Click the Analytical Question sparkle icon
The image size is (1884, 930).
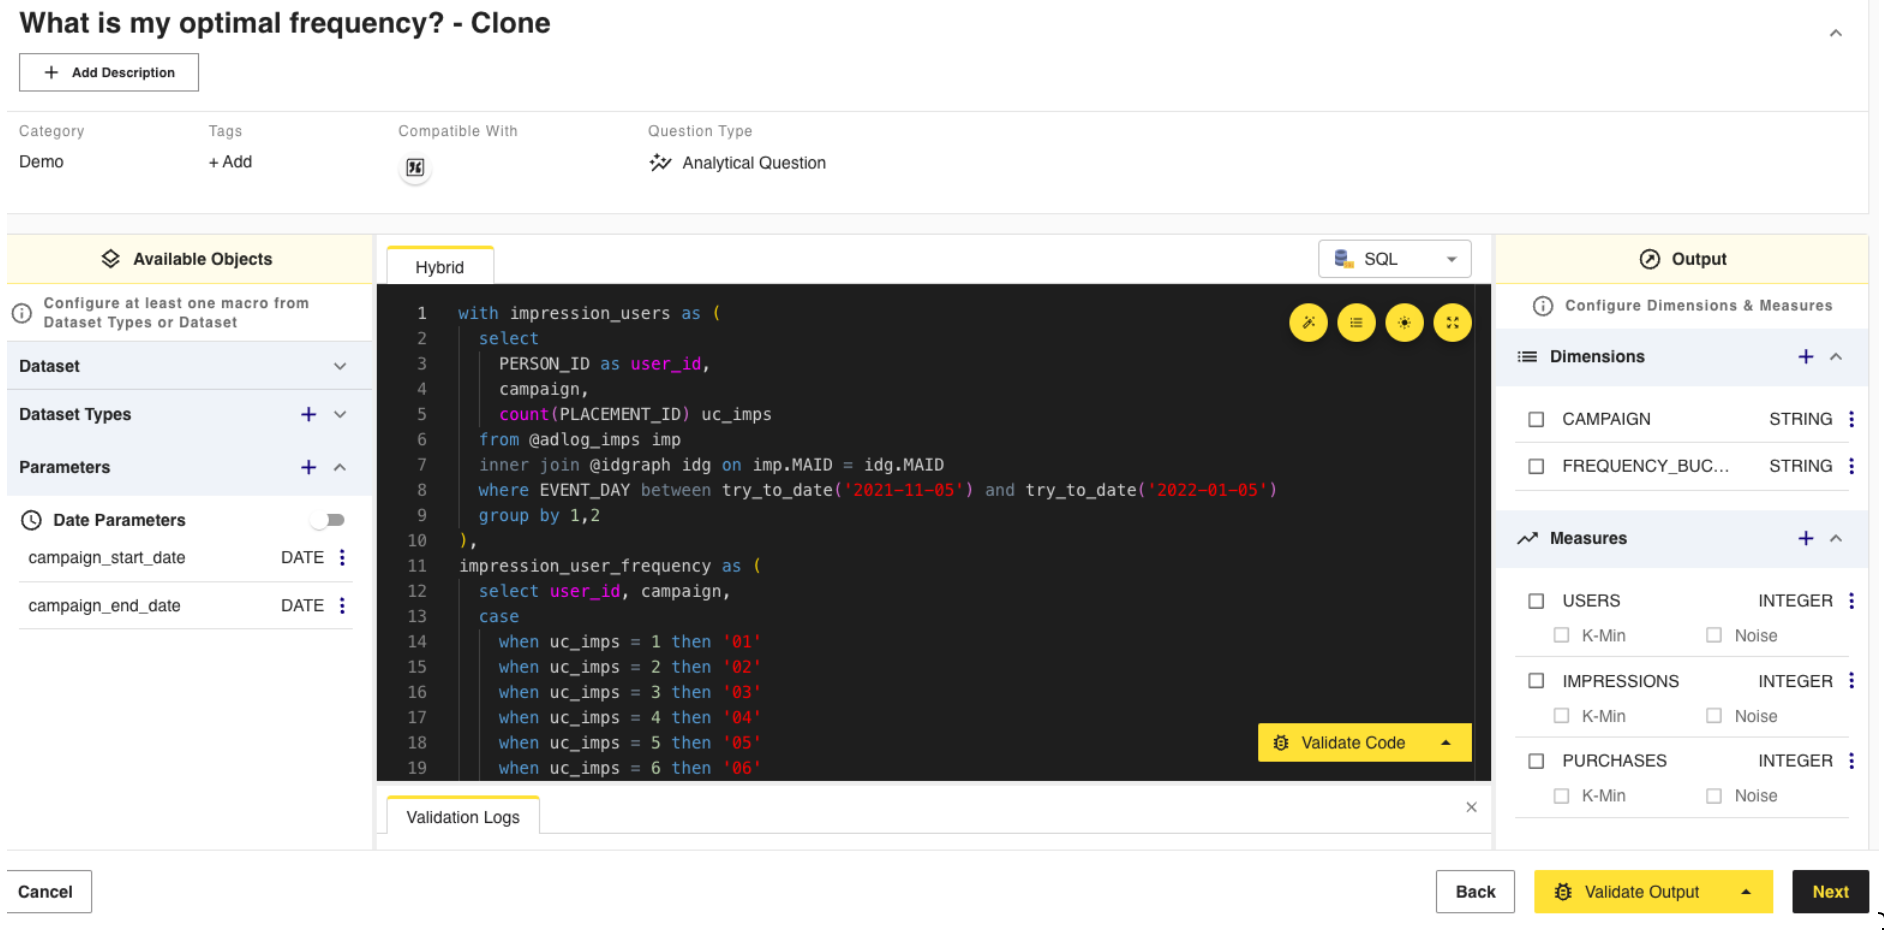[660, 162]
